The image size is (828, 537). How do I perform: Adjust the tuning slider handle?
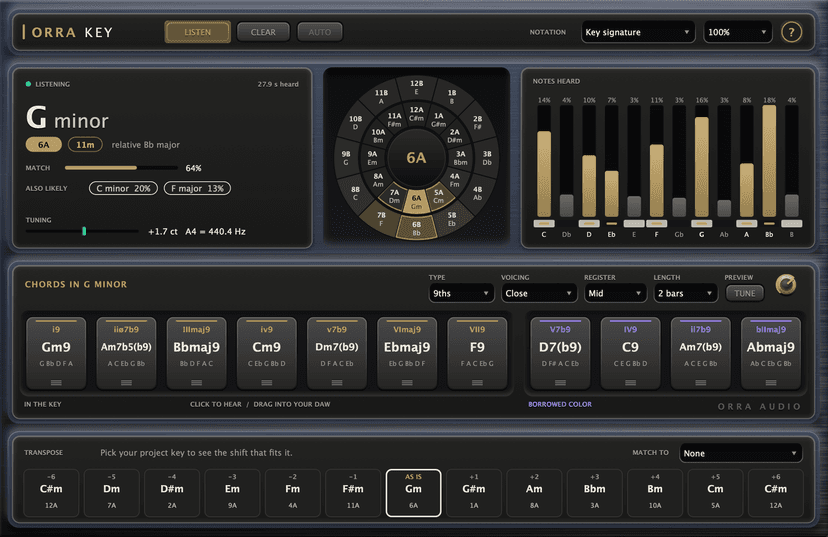(84, 231)
